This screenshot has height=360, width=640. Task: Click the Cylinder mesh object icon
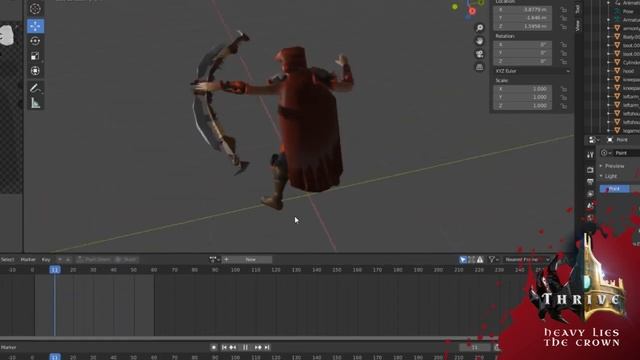(x=617, y=62)
